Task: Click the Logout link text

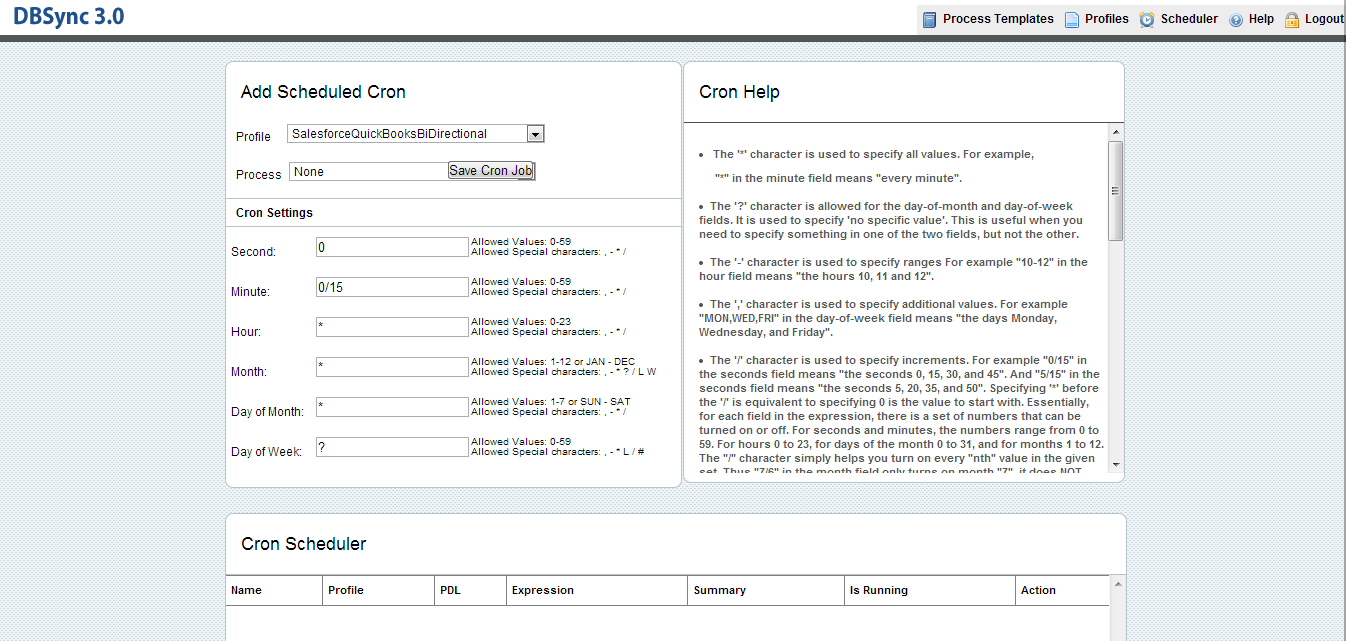Action: [1323, 19]
